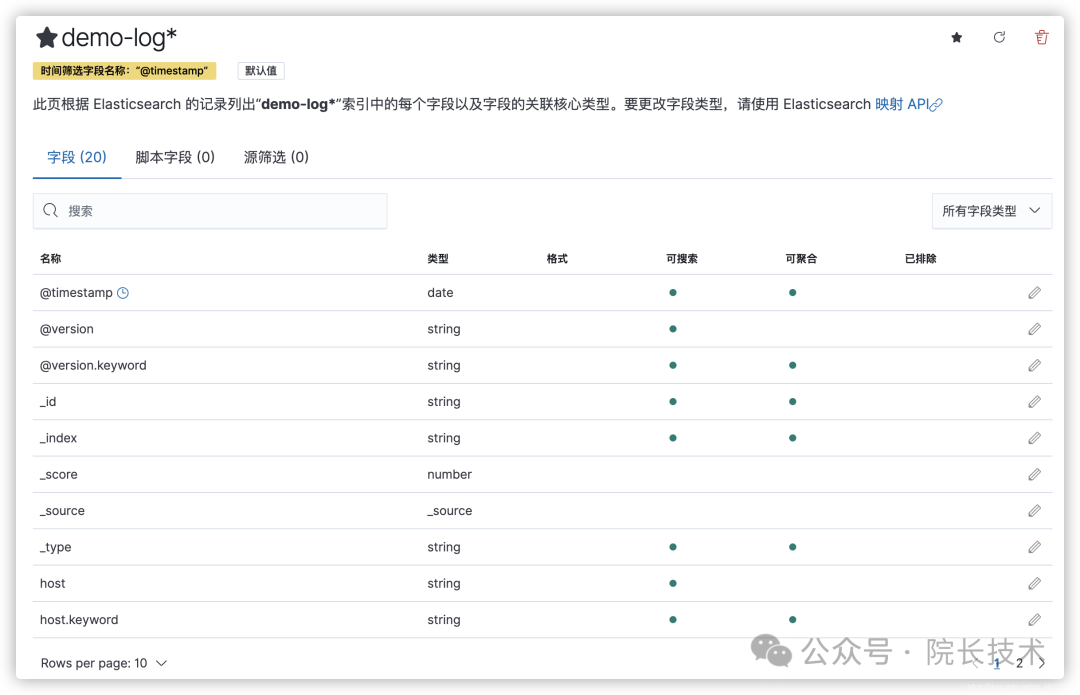Select the @version field name
This screenshot has height=695, width=1080.
coord(67,329)
